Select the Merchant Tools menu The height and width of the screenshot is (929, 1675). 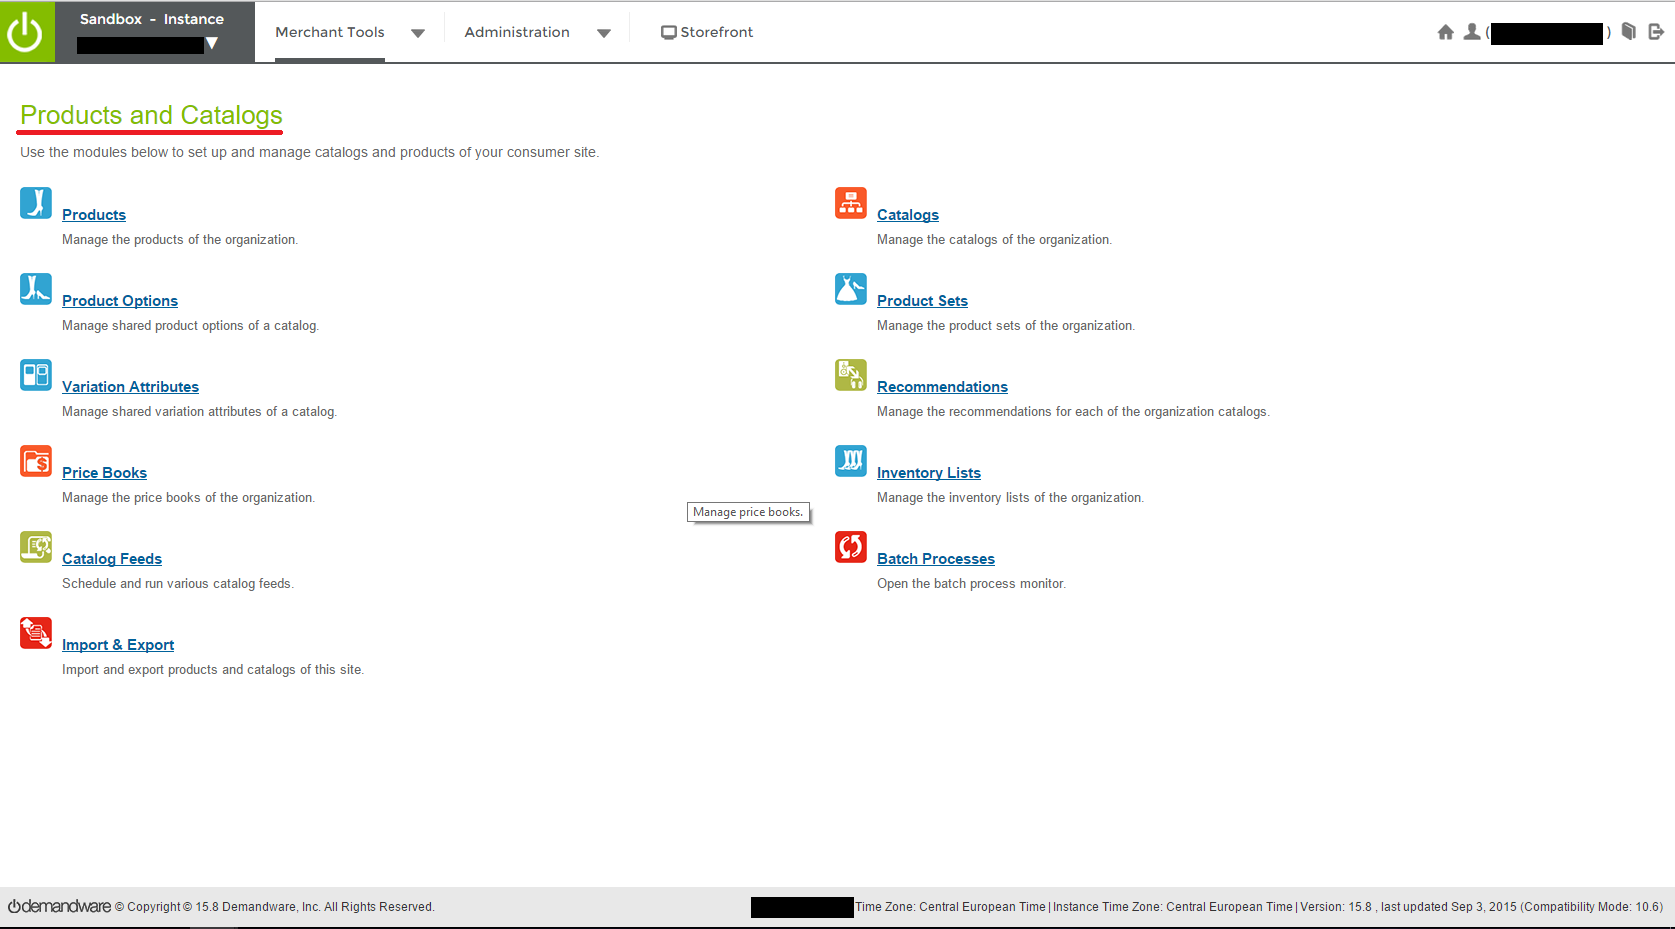(330, 32)
